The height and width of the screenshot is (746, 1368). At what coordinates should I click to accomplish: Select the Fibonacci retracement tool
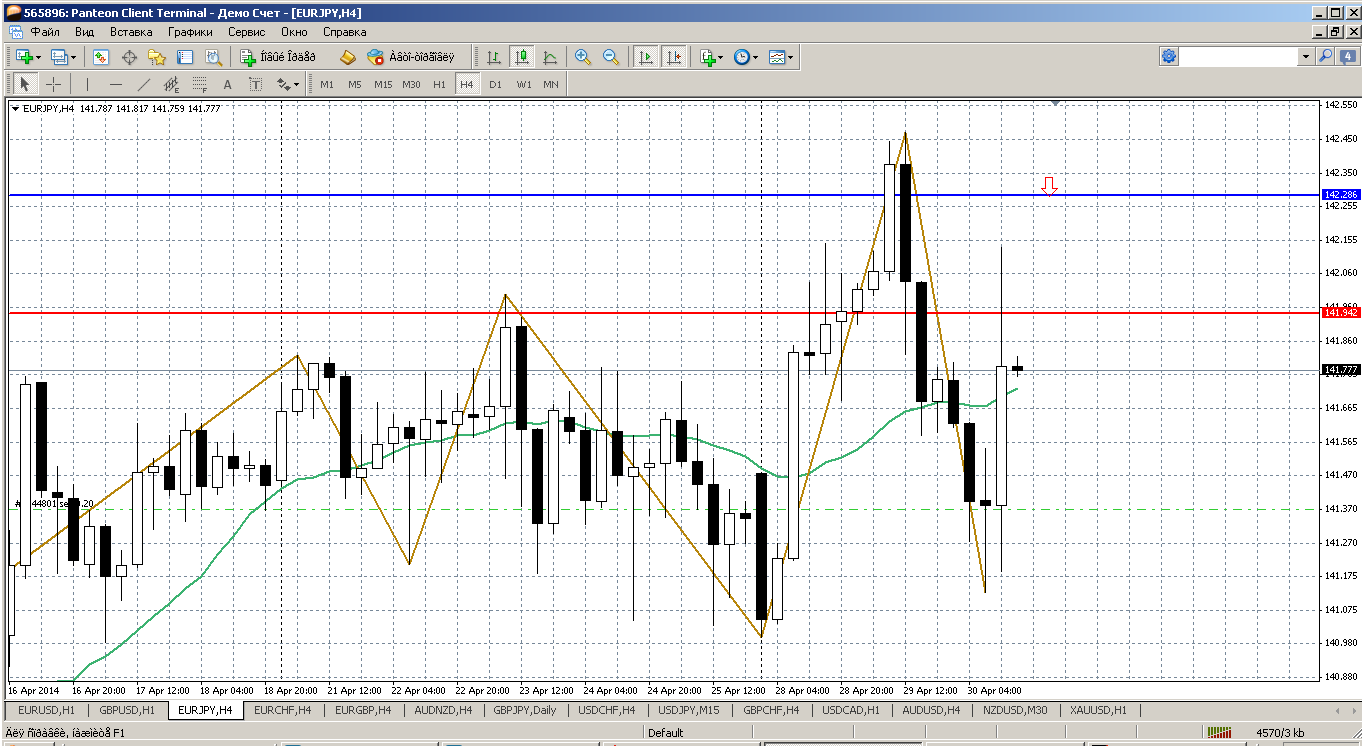199,84
